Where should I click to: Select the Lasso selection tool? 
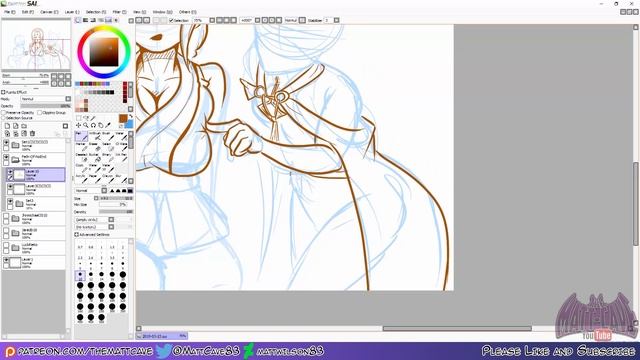[86, 118]
